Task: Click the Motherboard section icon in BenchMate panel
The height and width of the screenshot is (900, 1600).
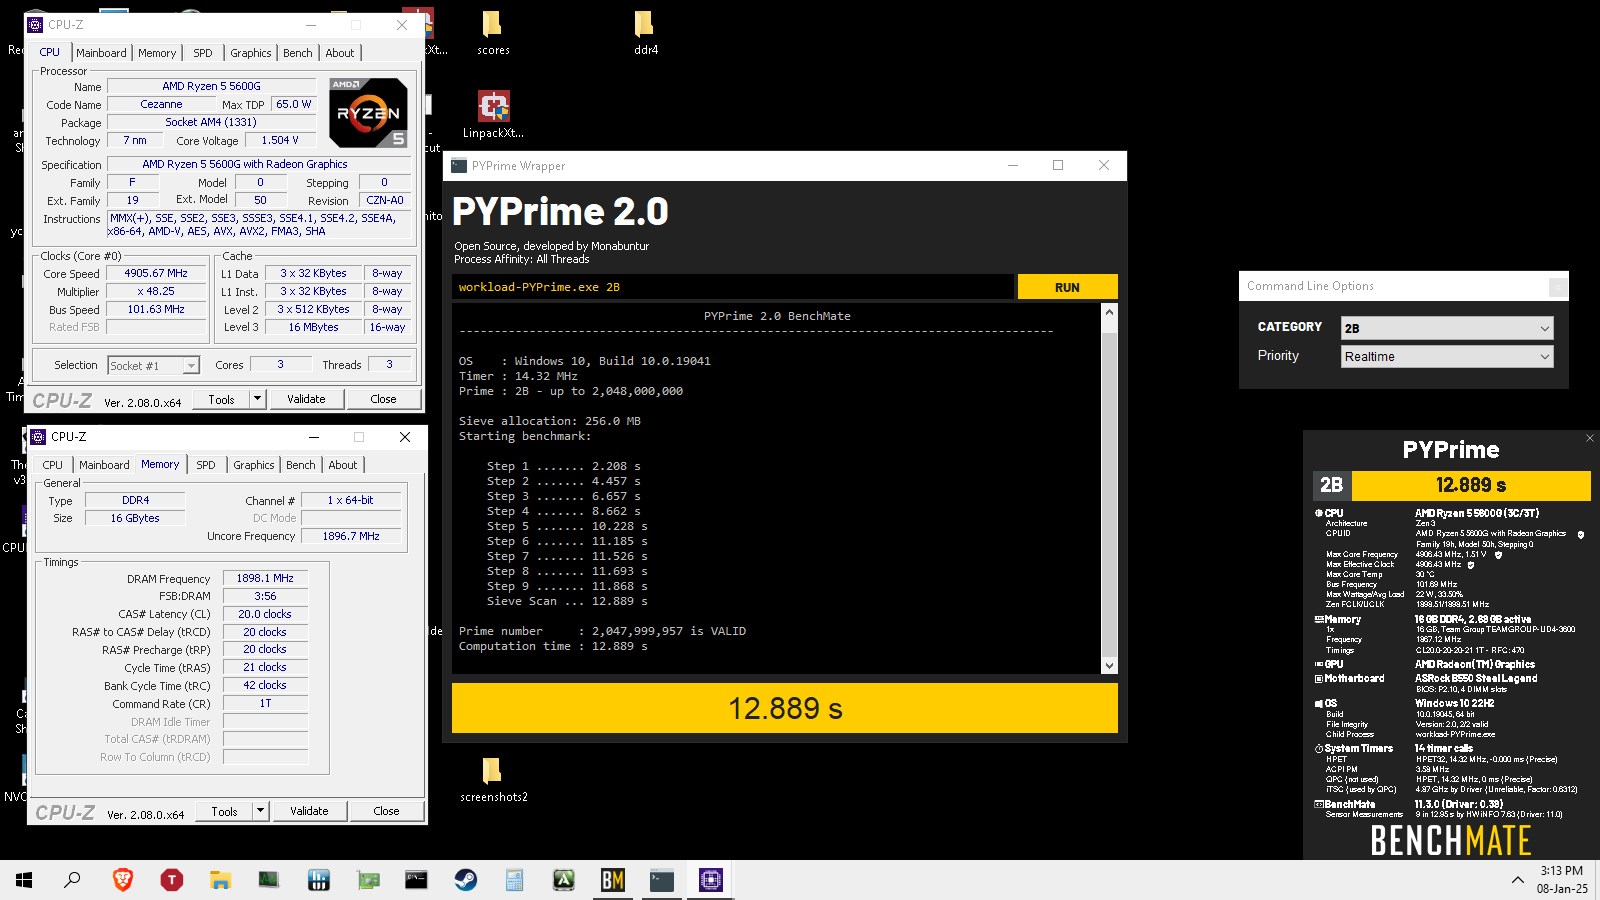Action: pyautogui.click(x=1319, y=678)
